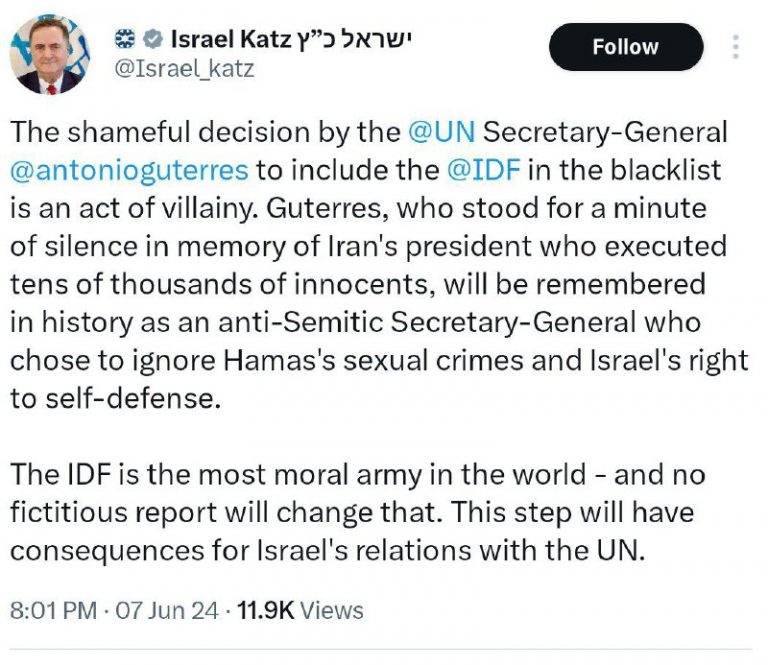This screenshot has height=665, width=768.
Task: Open Israel Katz's profile picture
Action: (x=48, y=54)
